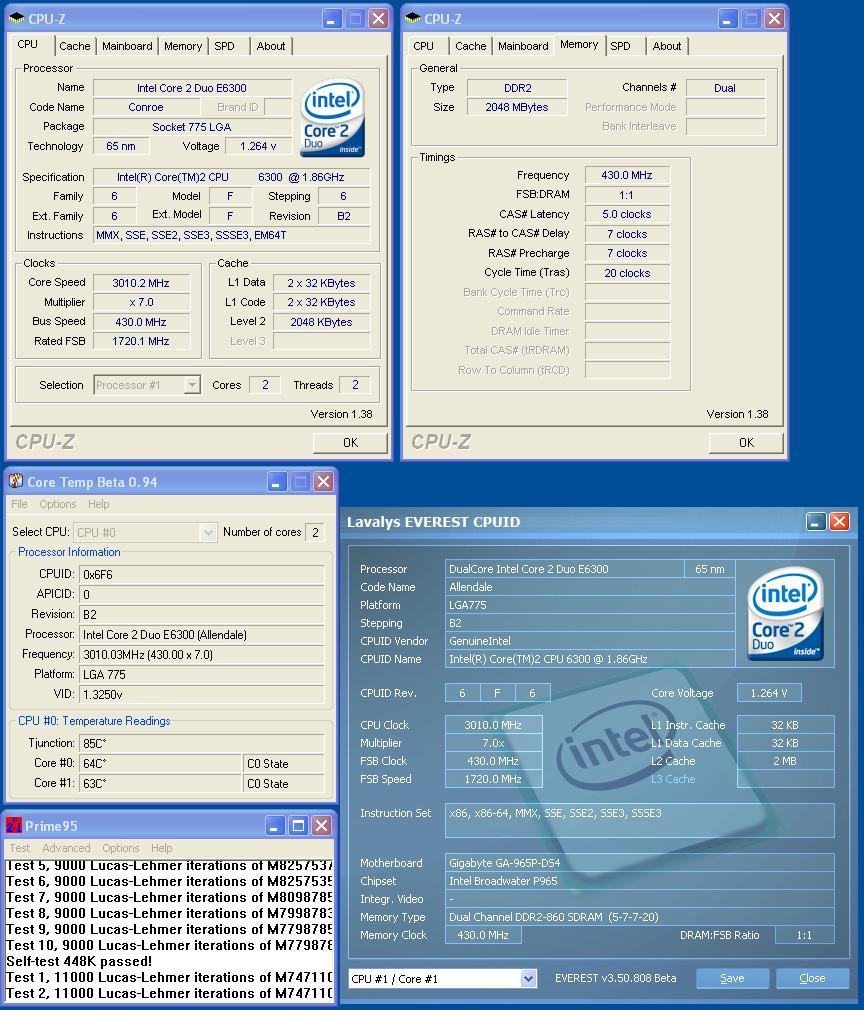Screen dimensions: 864x1010
Task: Open the Options menu in Core Temp
Action: (x=57, y=504)
